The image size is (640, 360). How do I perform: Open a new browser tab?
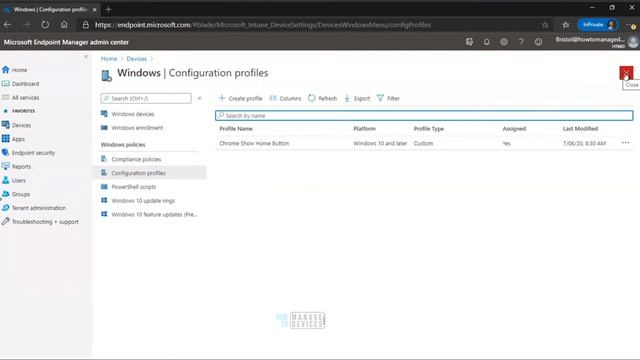[108, 9]
